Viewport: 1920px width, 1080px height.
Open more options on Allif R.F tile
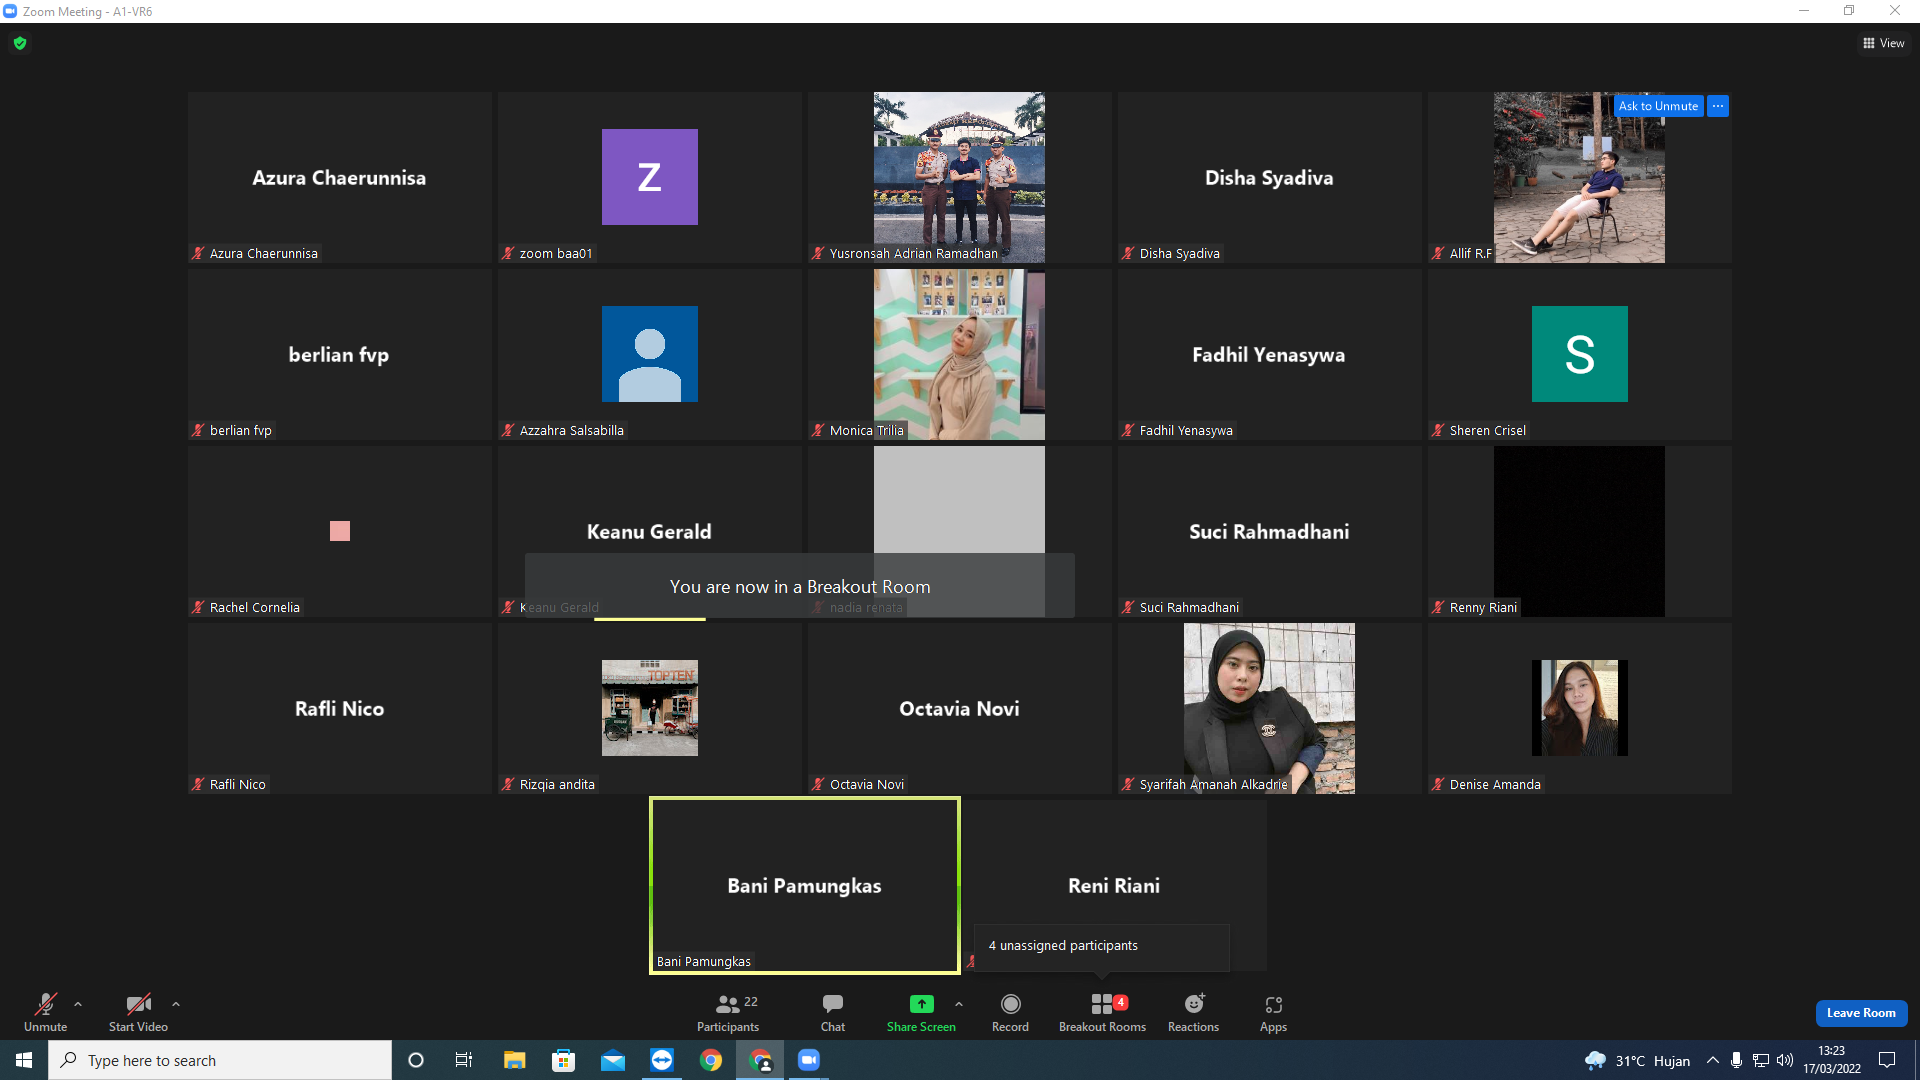[1718, 106]
